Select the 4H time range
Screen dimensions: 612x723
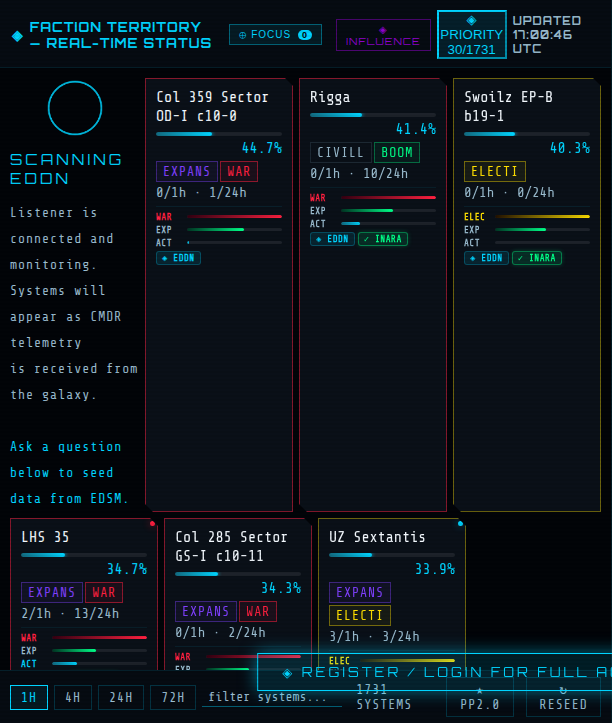coord(73,697)
